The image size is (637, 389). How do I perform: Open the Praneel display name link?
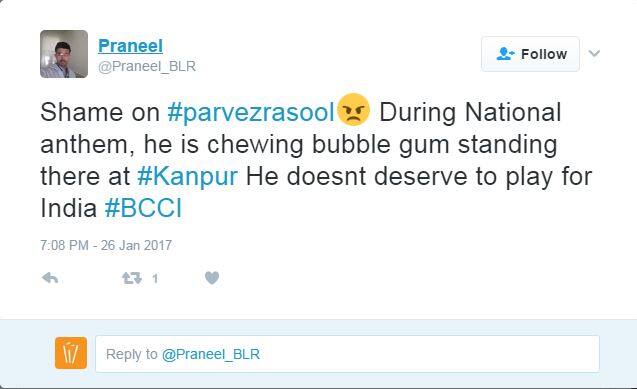pyautogui.click(x=130, y=45)
